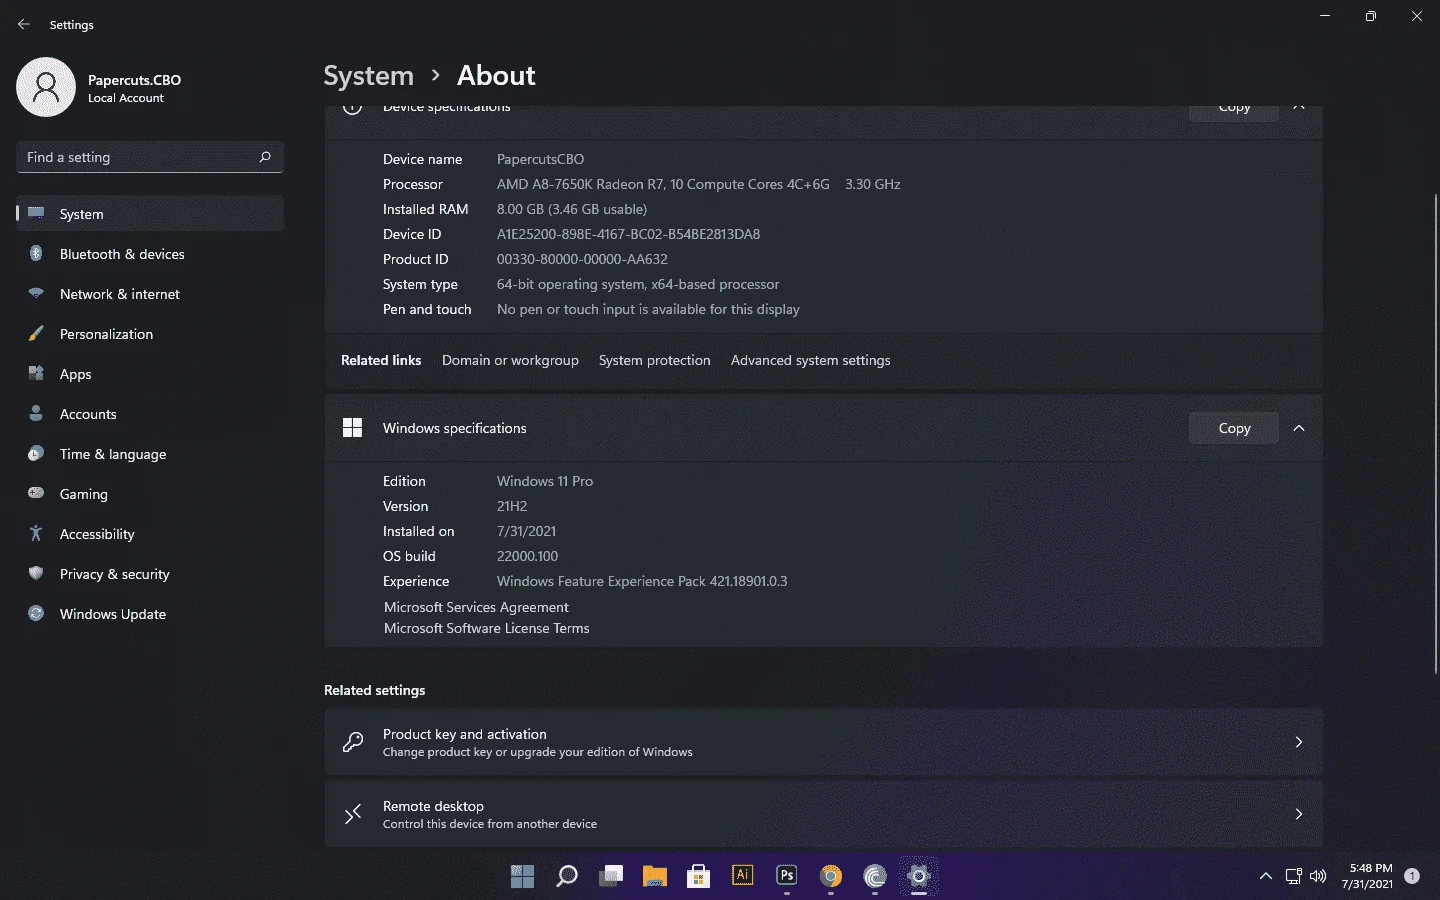Click the Find a setting search field
This screenshot has width=1440, height=900.
click(150, 157)
